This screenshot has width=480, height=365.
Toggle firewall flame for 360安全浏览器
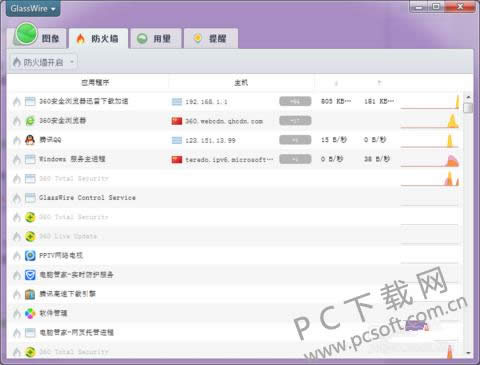tap(17, 121)
